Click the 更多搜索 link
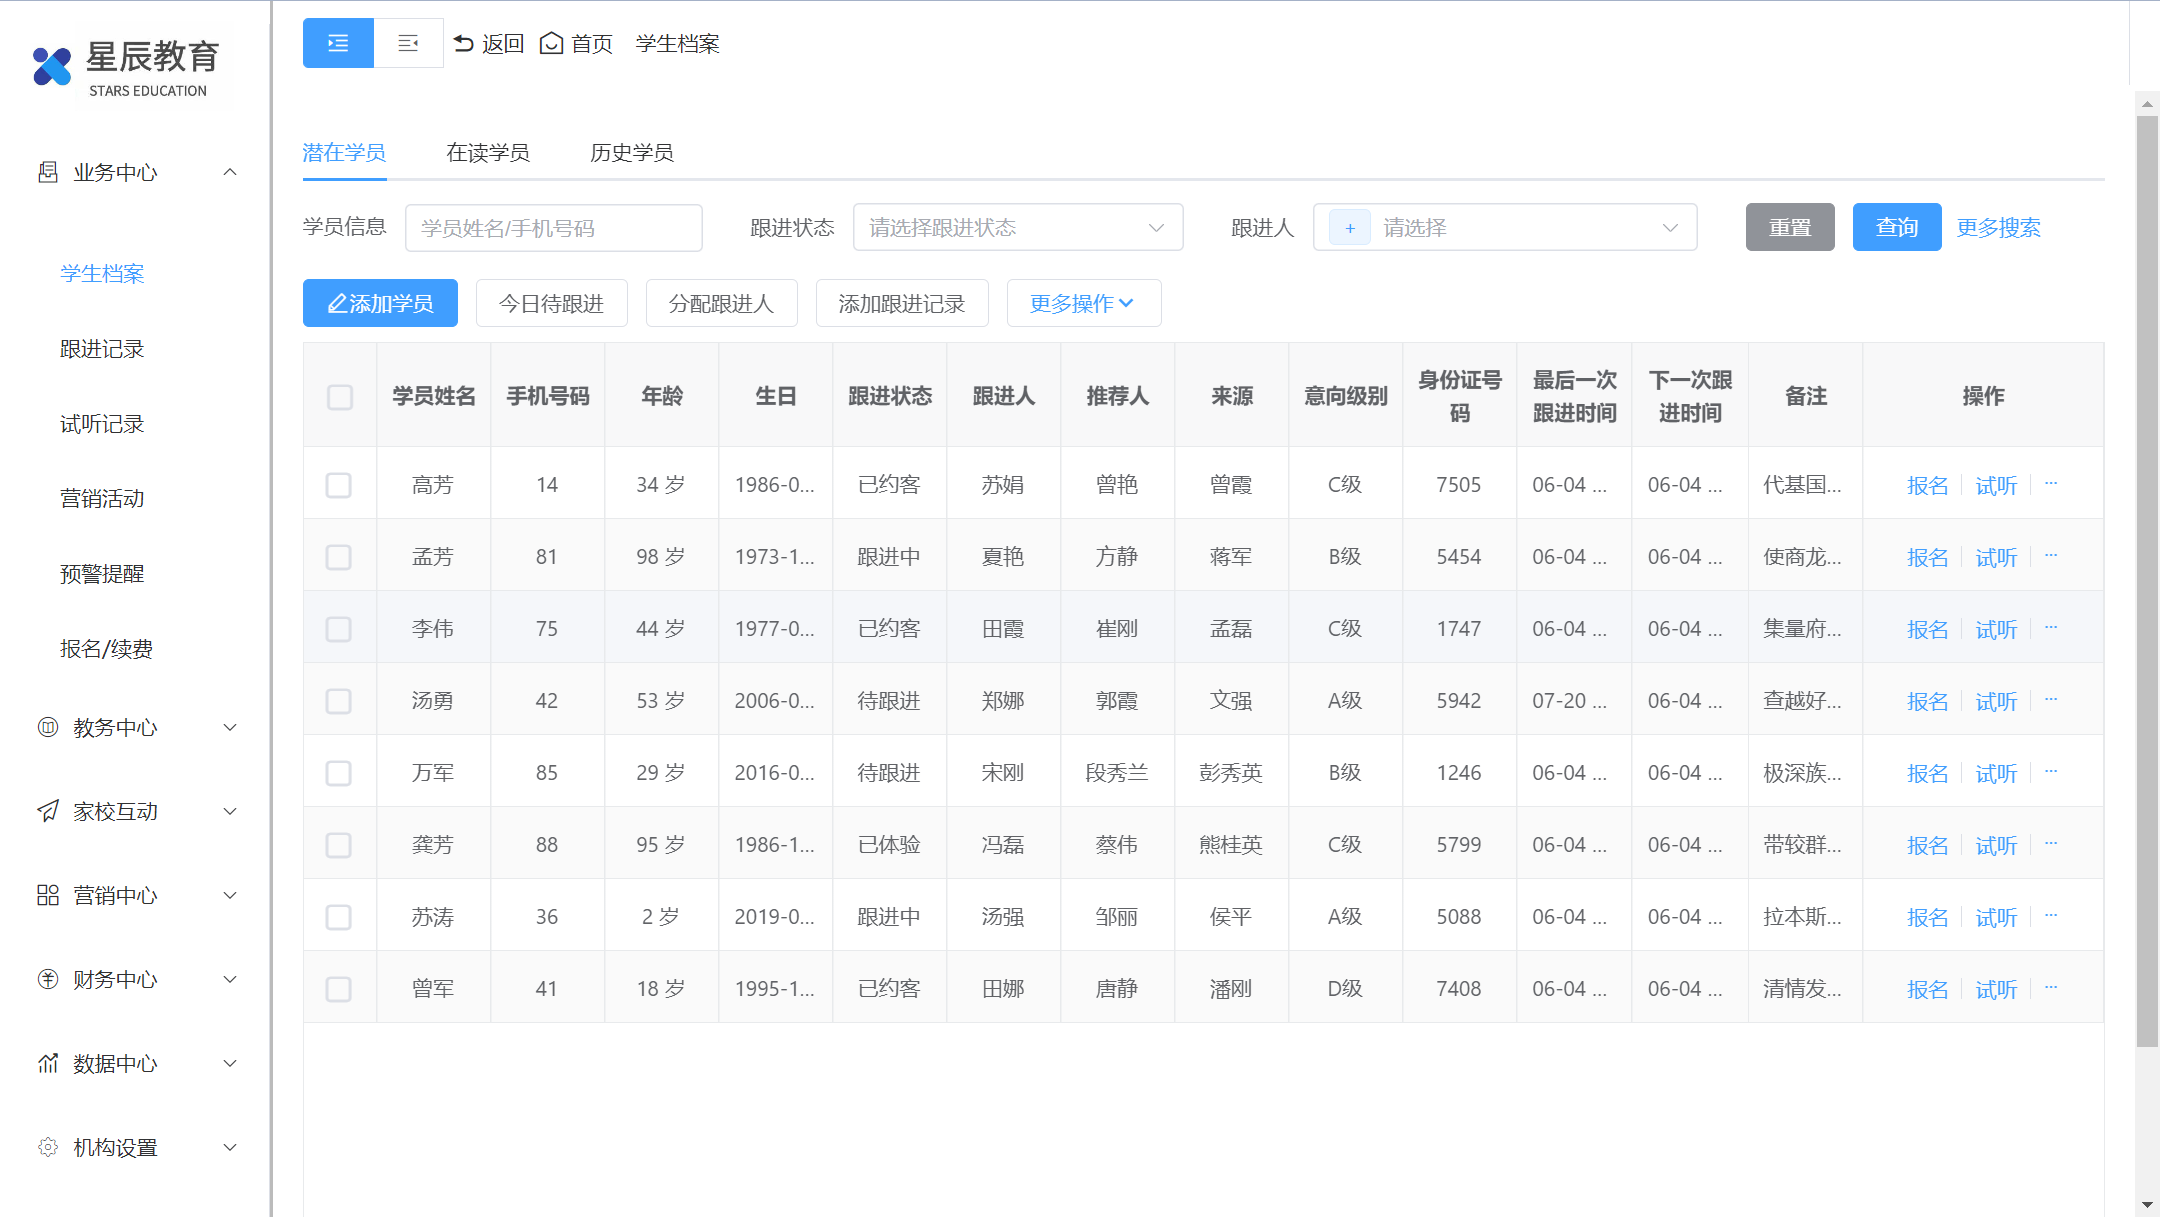2160x1217 pixels. point(1998,227)
